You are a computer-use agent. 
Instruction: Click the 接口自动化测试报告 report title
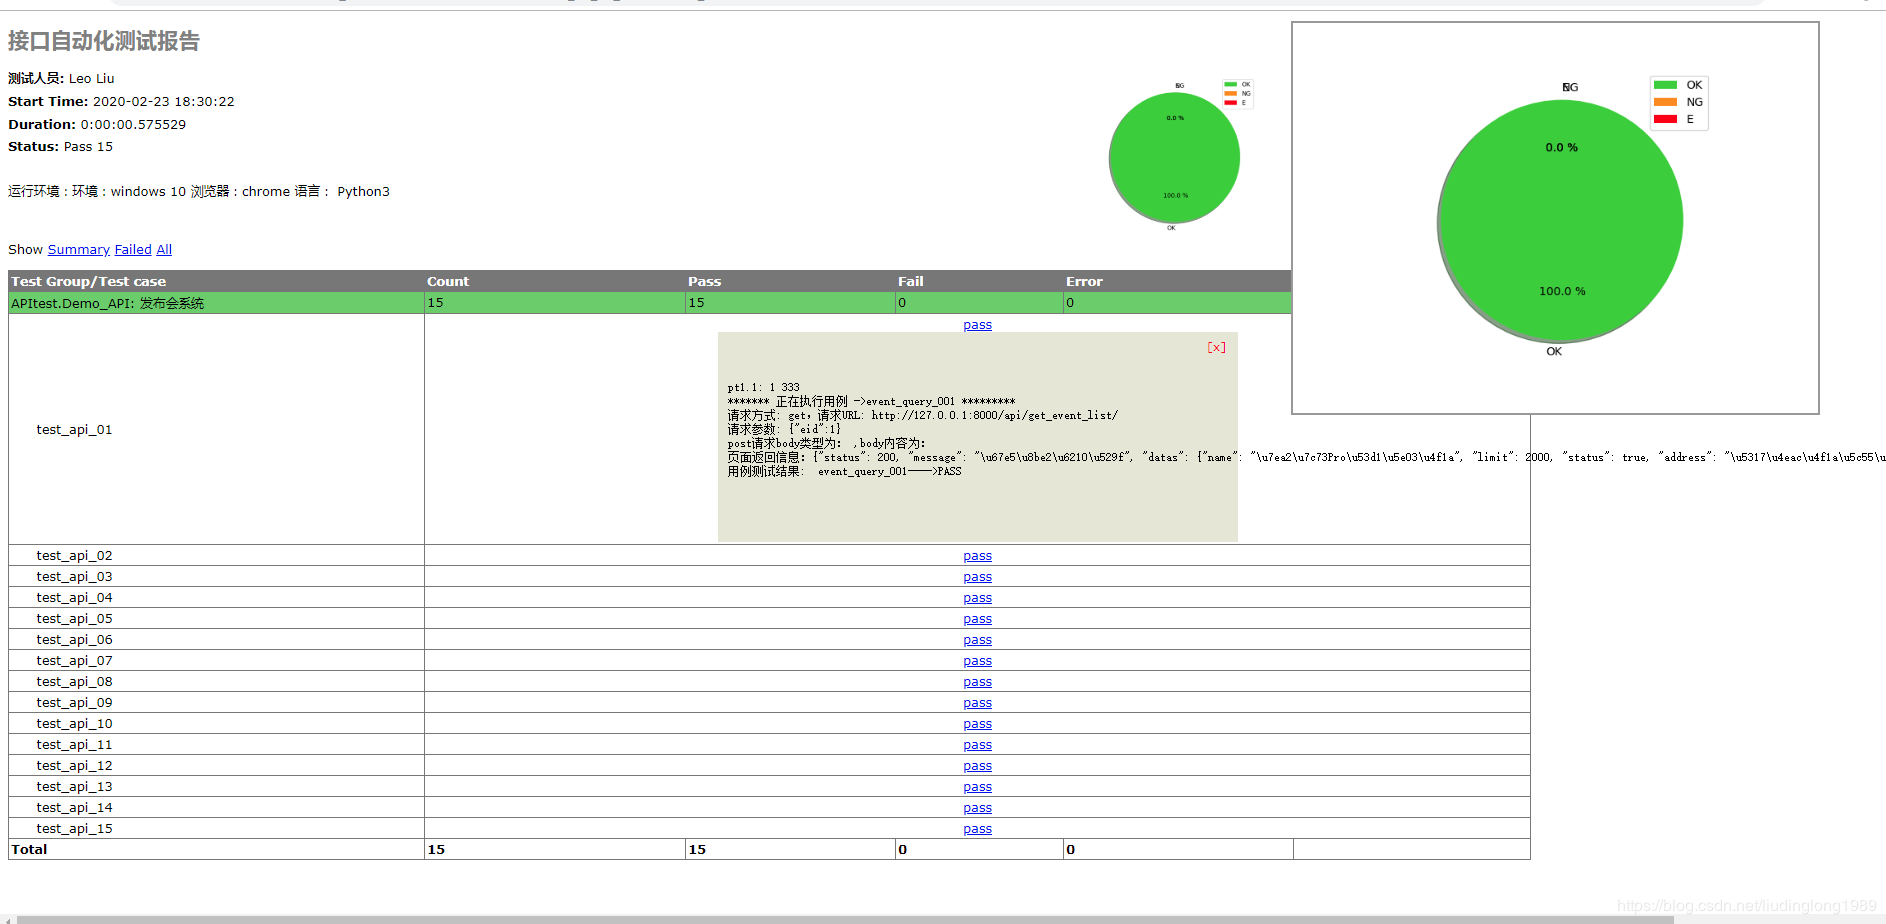104,41
